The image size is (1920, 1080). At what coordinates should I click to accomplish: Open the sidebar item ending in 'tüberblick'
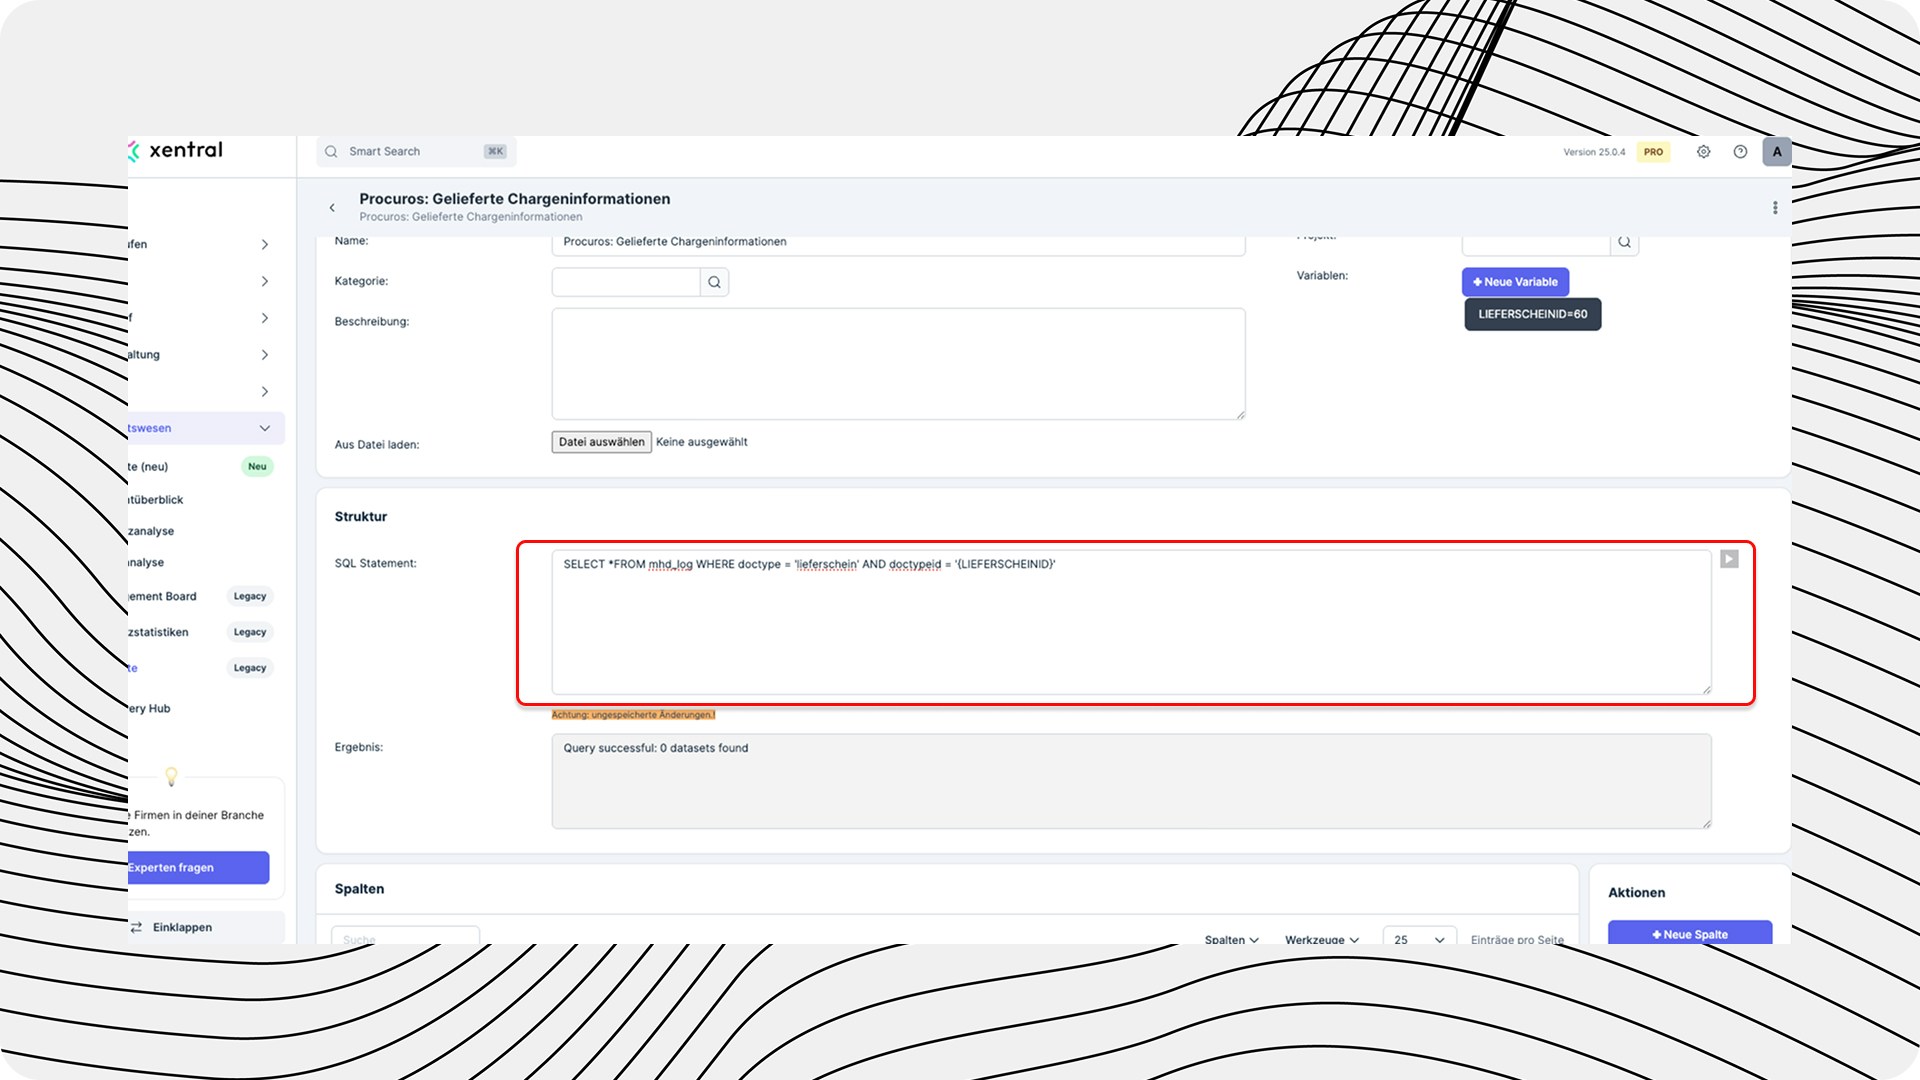156,500
